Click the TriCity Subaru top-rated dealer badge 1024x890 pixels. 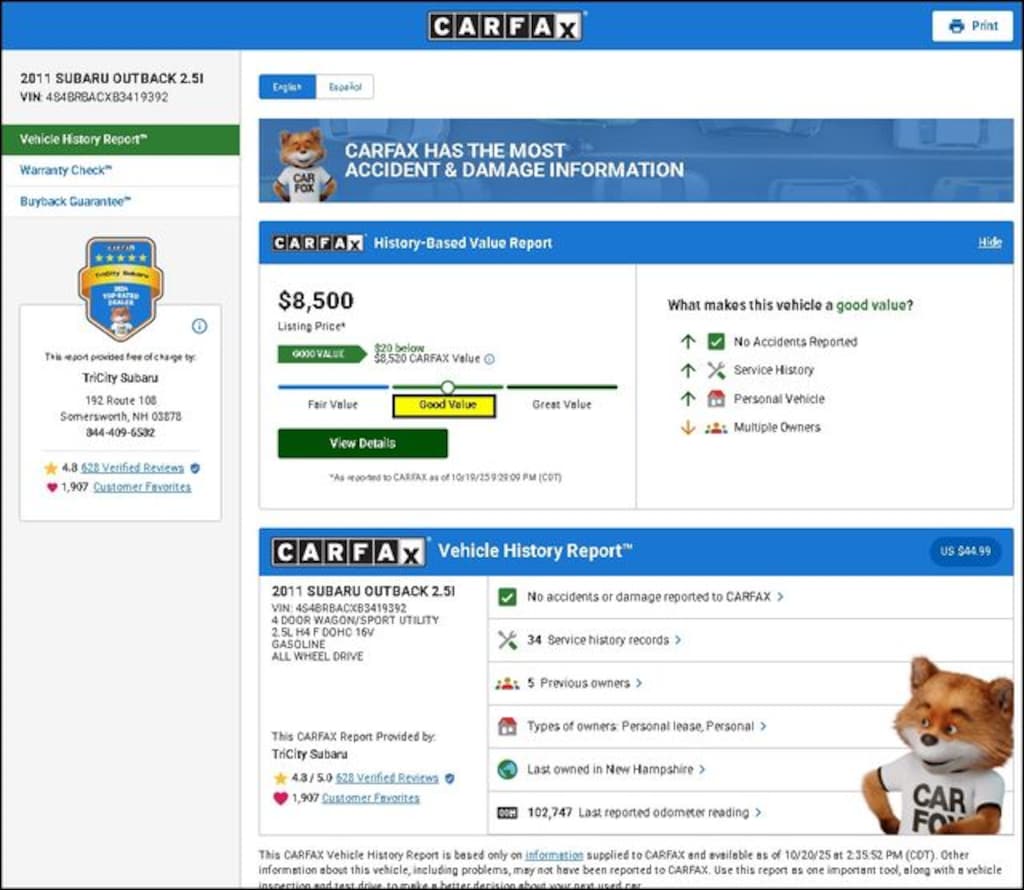click(120, 288)
